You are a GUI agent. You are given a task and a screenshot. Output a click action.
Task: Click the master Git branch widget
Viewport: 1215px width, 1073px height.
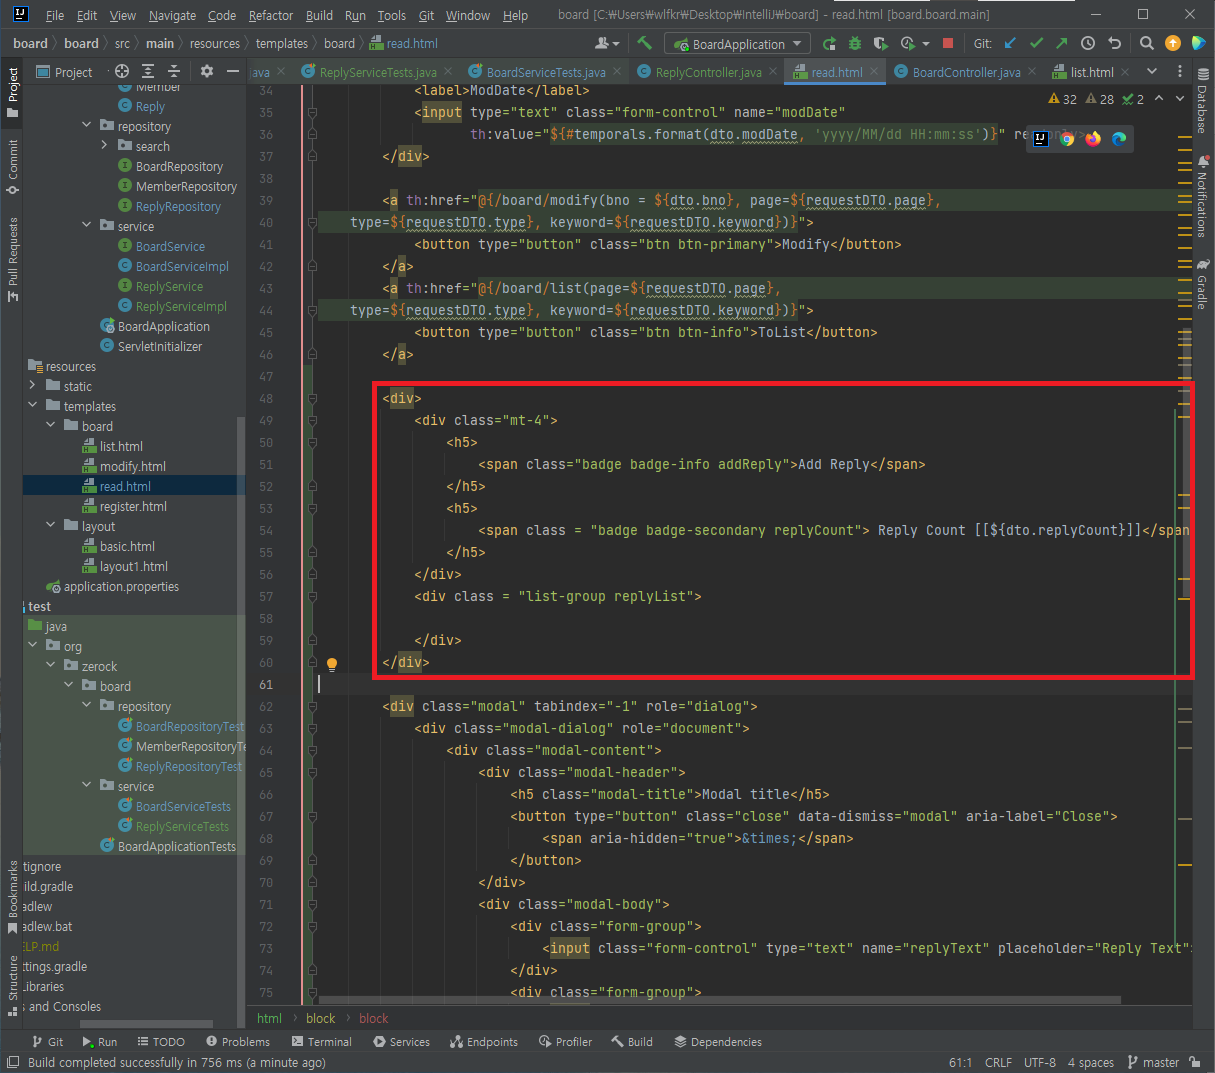[x=1154, y=1062]
